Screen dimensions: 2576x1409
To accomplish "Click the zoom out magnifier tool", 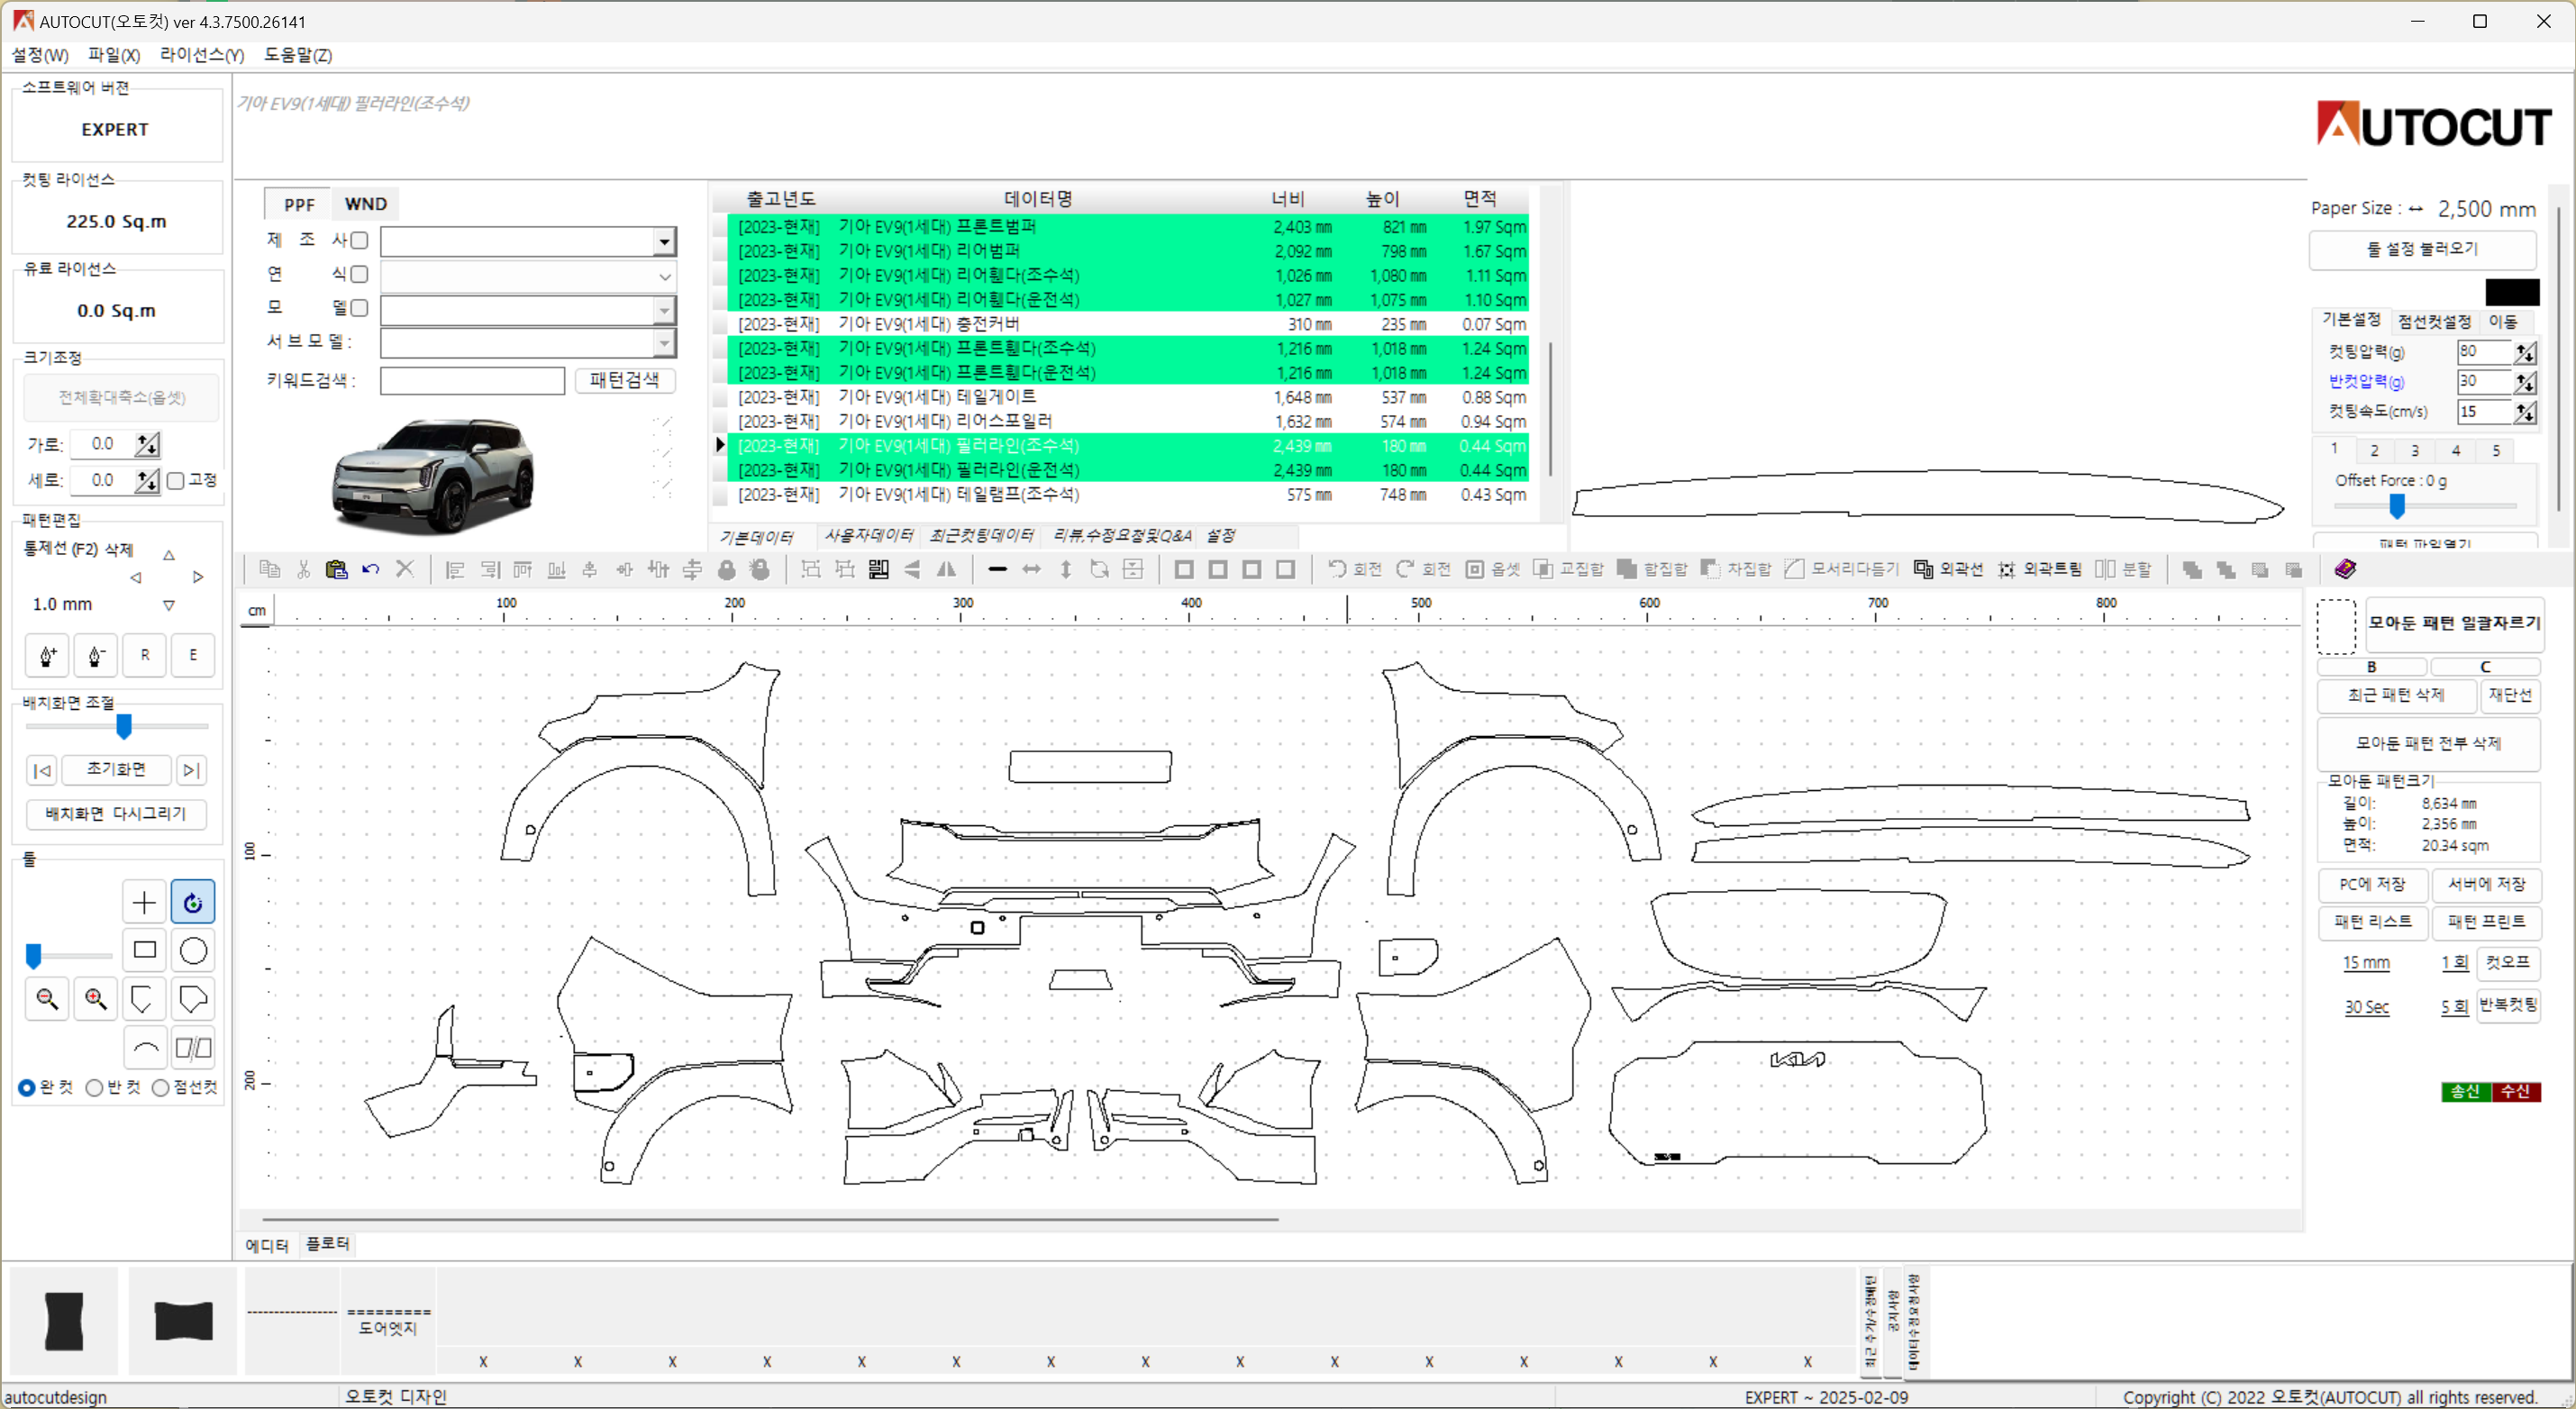I will click(x=47, y=998).
